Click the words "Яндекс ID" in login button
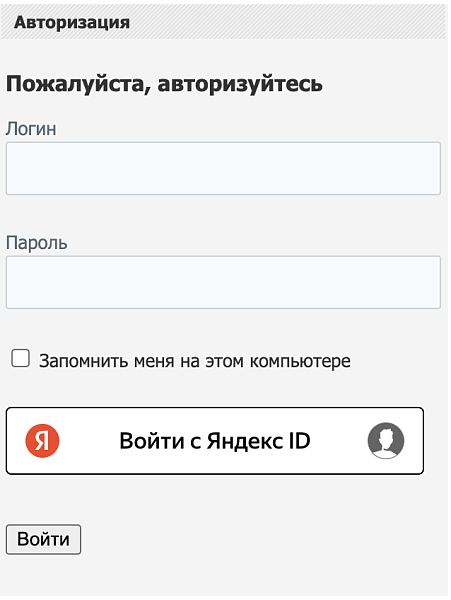Image resolution: width=451 pixels, height=600 pixels. pos(259,441)
